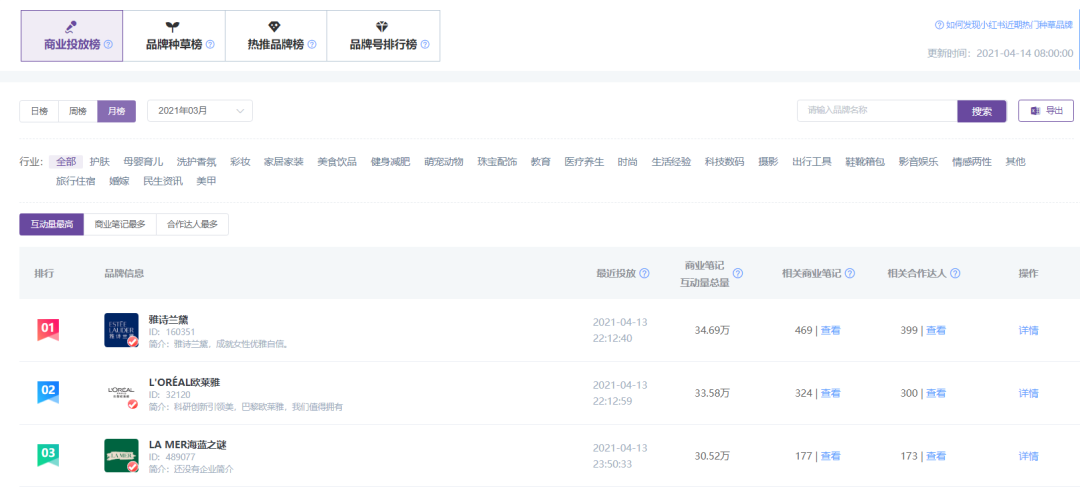Switch to 热推品牌榜 tab

[x=276, y=36]
